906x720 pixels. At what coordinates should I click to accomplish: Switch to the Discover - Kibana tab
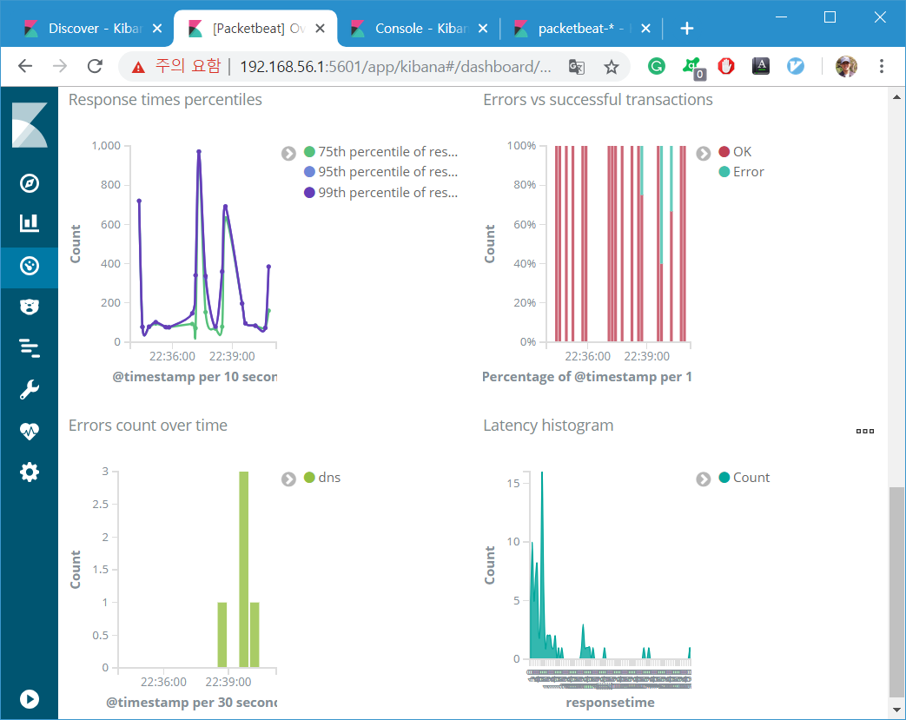[x=93, y=28]
